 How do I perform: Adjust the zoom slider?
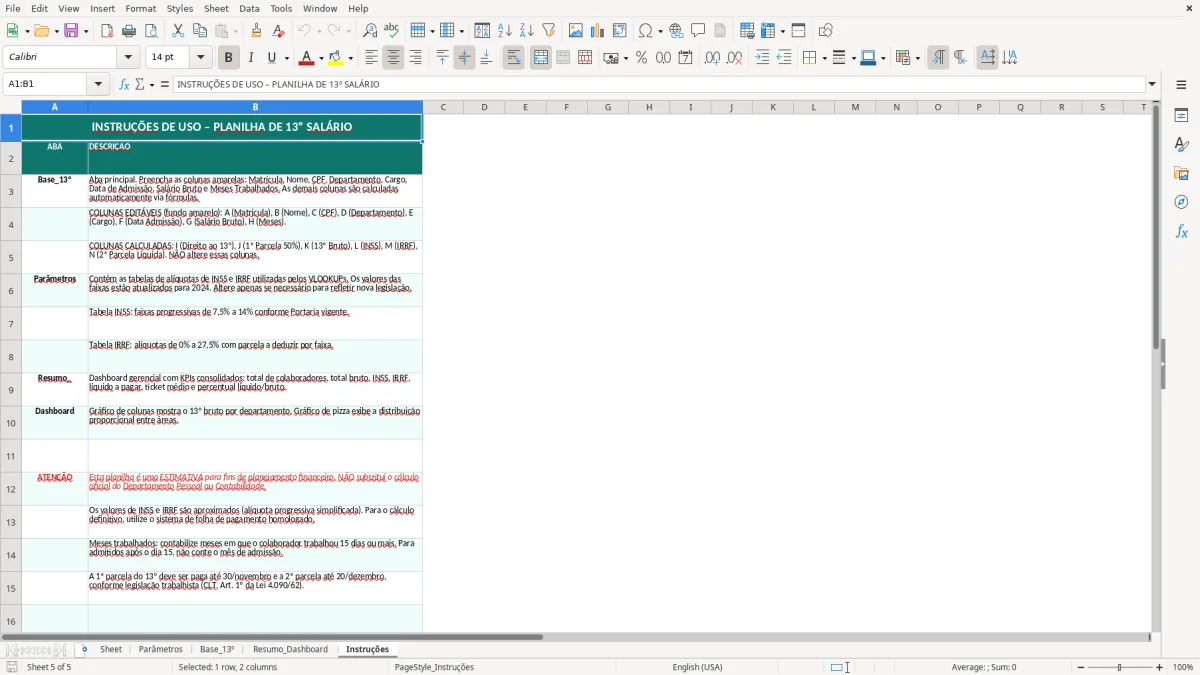tap(1119, 667)
